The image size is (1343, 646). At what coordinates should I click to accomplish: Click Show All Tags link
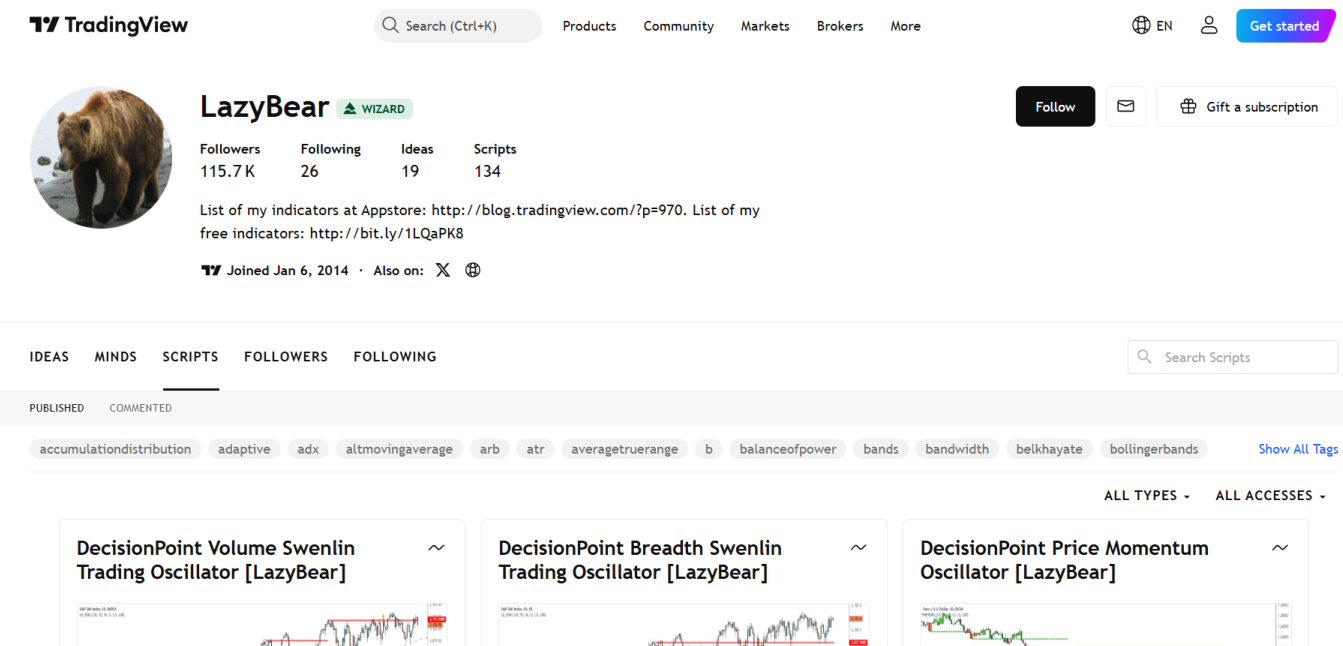point(1298,449)
